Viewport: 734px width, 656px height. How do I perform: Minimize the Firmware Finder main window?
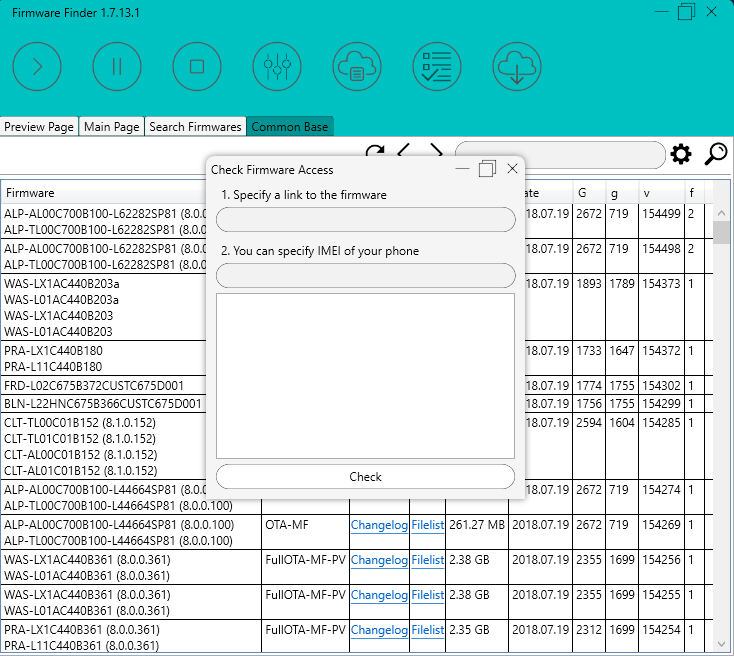coord(661,12)
